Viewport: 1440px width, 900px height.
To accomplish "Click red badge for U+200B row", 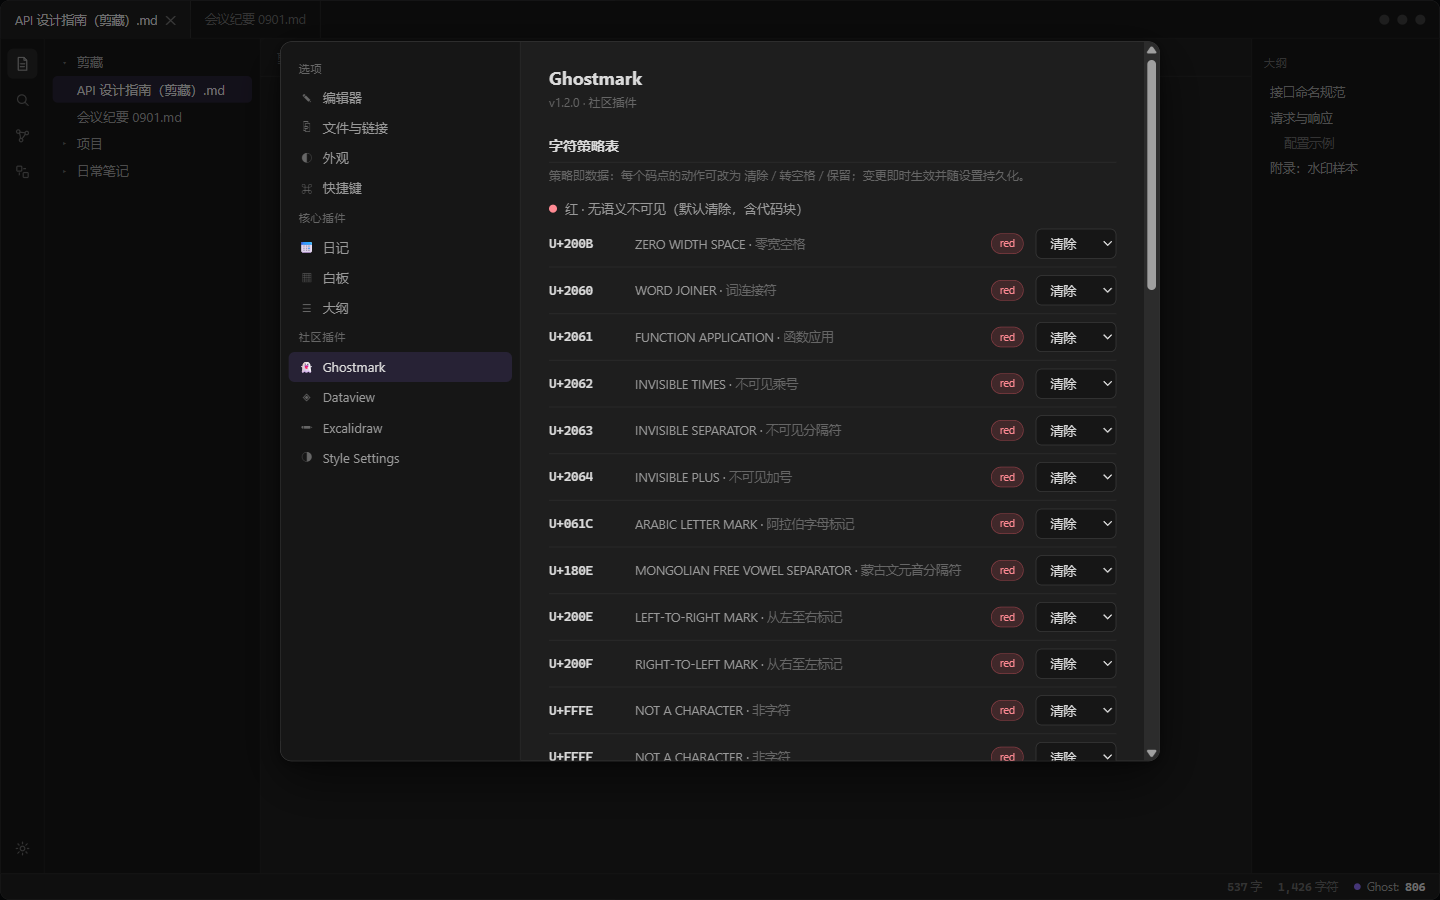I will 1007,244.
